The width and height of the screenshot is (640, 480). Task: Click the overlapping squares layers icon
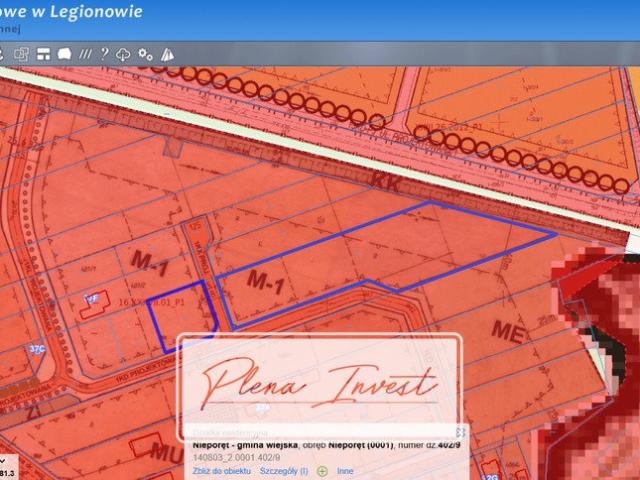[21, 54]
